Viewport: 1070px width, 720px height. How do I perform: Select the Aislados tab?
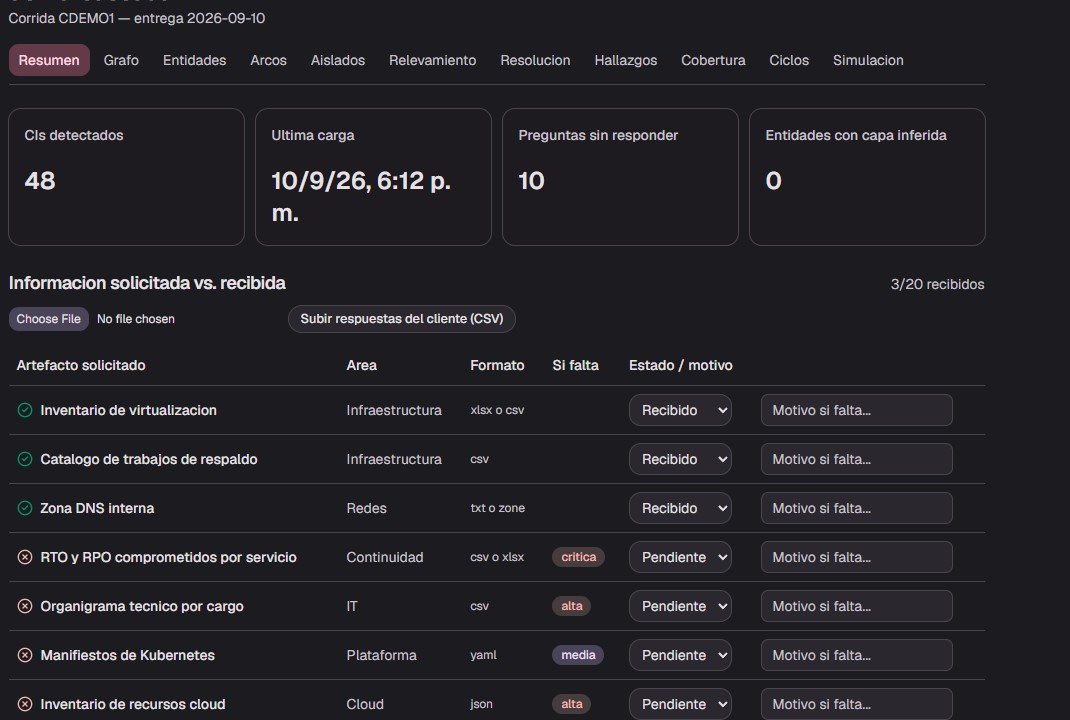point(338,60)
